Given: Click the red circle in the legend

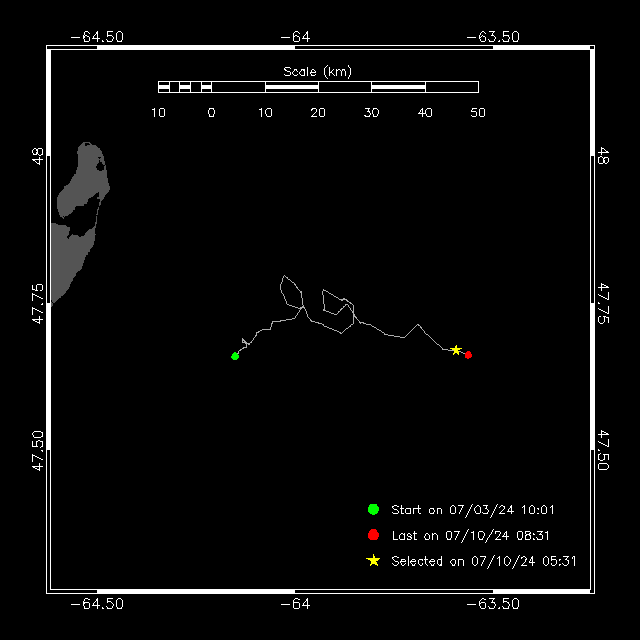Looking at the screenshot, I should tap(373, 535).
